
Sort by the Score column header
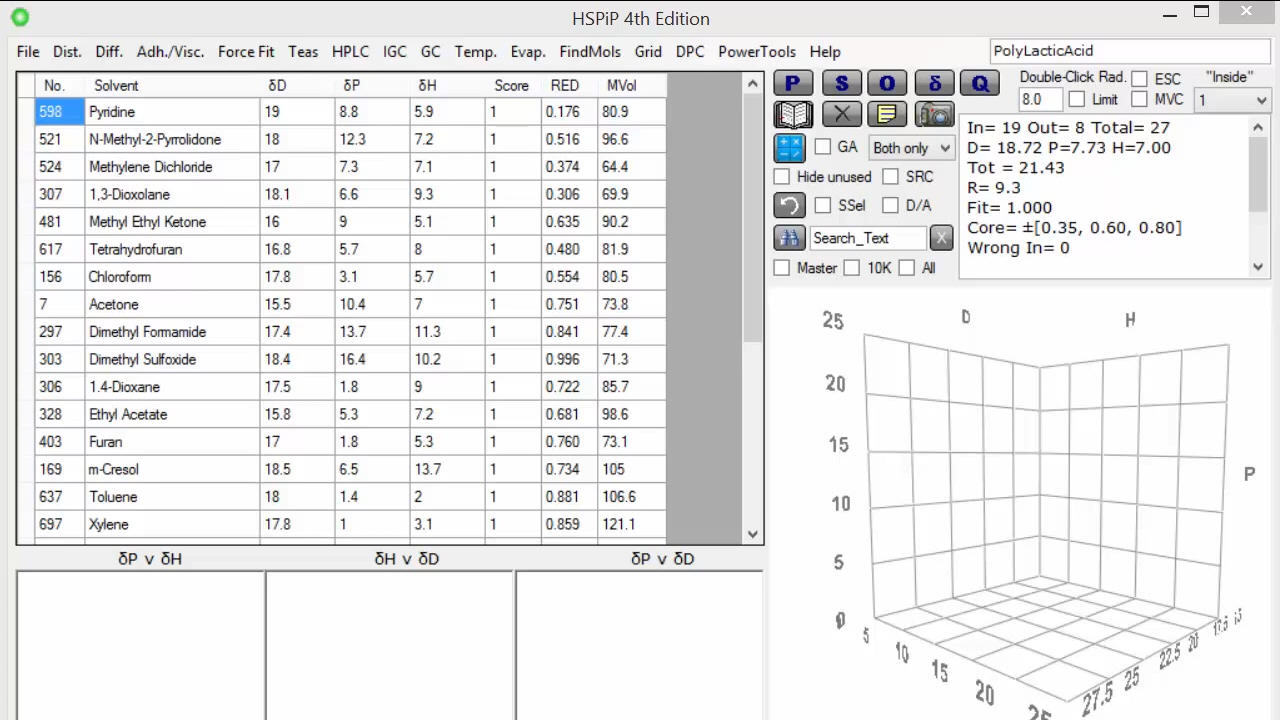pos(511,86)
